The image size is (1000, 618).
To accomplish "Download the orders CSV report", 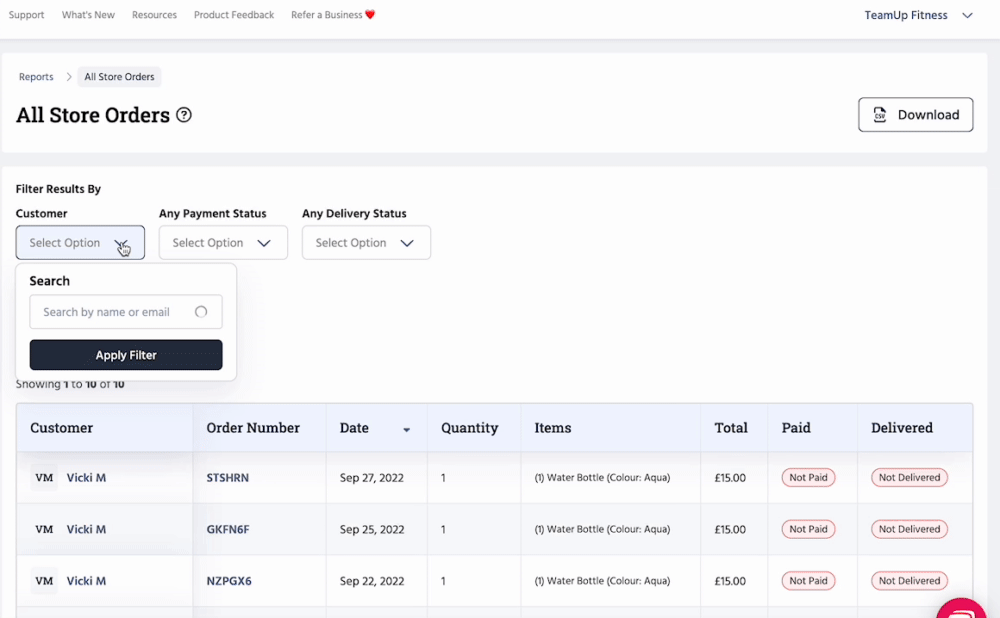I will click(915, 115).
